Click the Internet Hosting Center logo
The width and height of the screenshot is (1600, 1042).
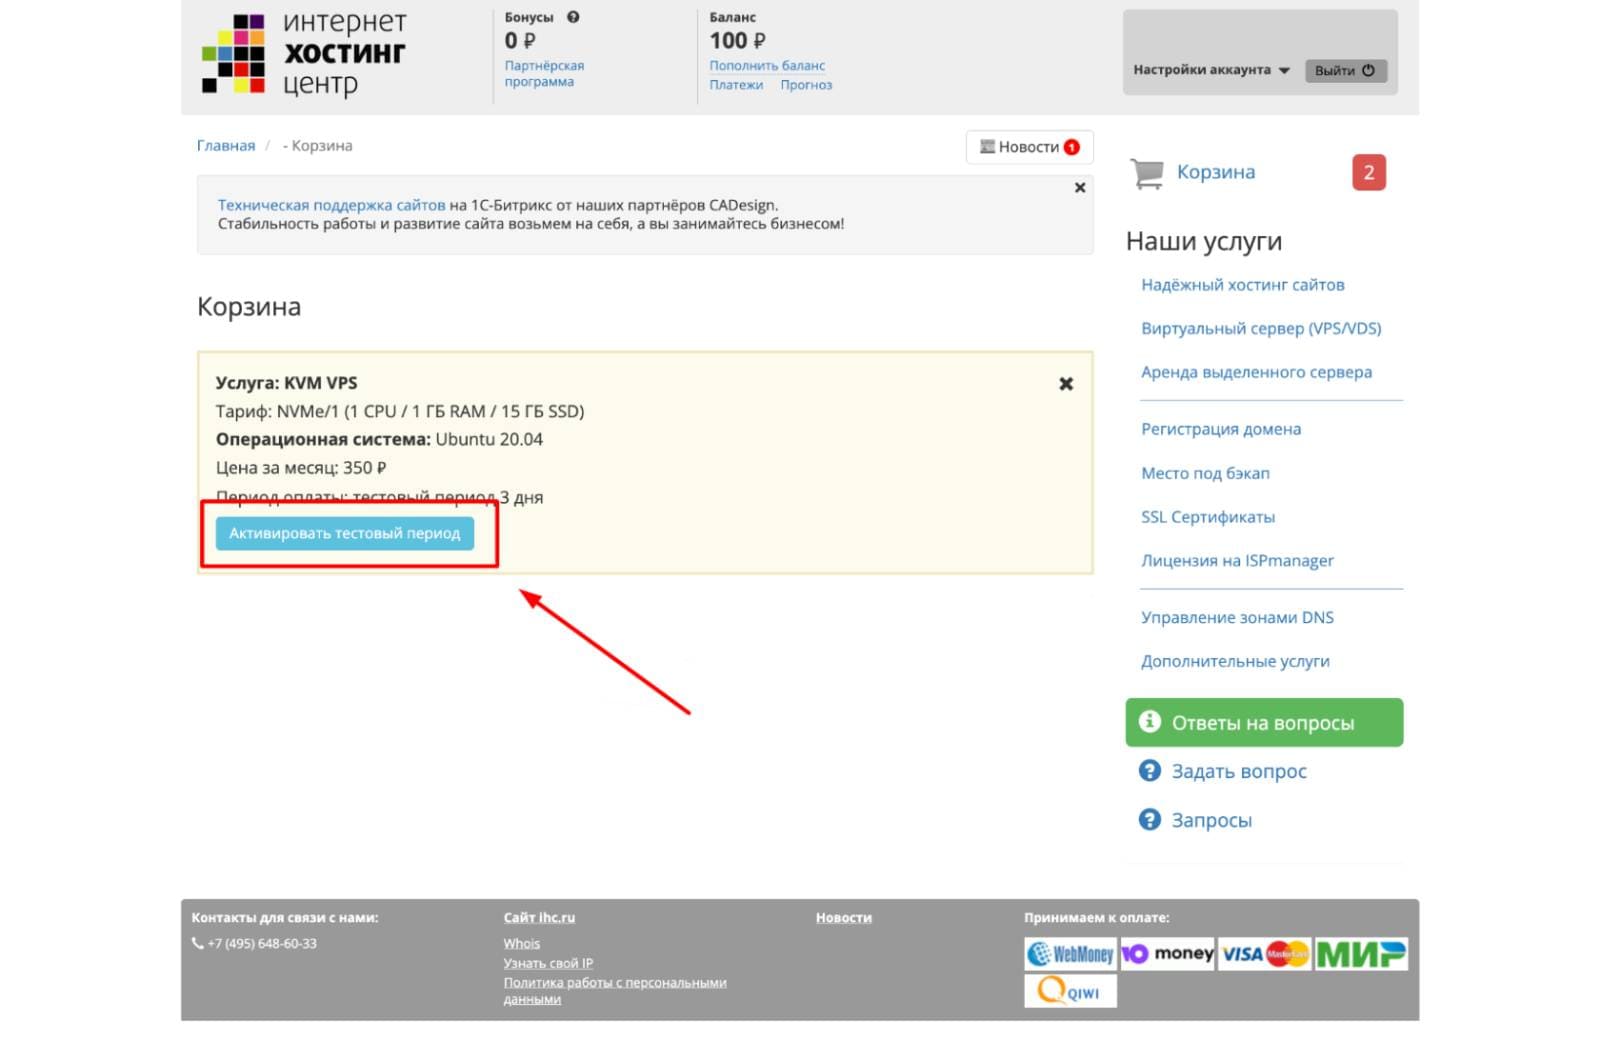(x=305, y=54)
